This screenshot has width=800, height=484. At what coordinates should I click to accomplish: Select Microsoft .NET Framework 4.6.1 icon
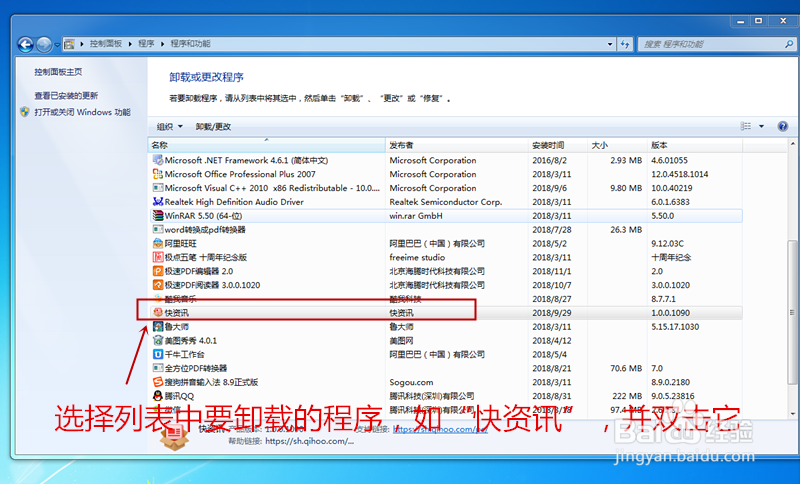pos(158,160)
